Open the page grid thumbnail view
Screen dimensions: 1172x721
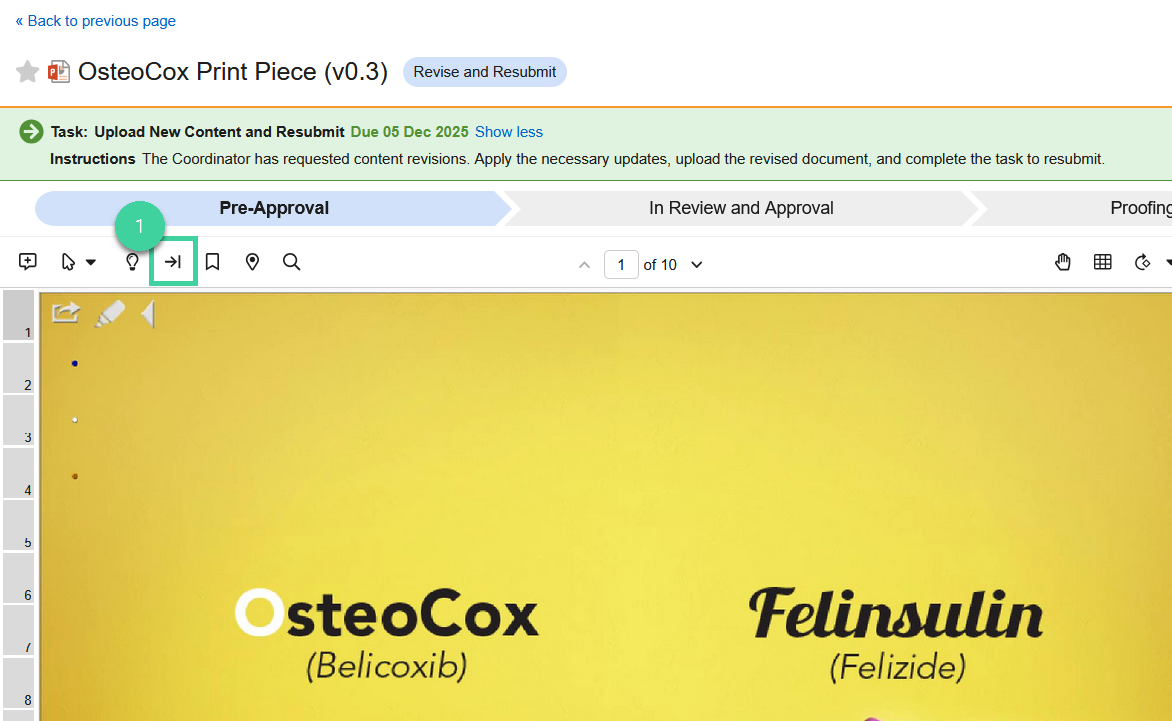tap(1103, 261)
